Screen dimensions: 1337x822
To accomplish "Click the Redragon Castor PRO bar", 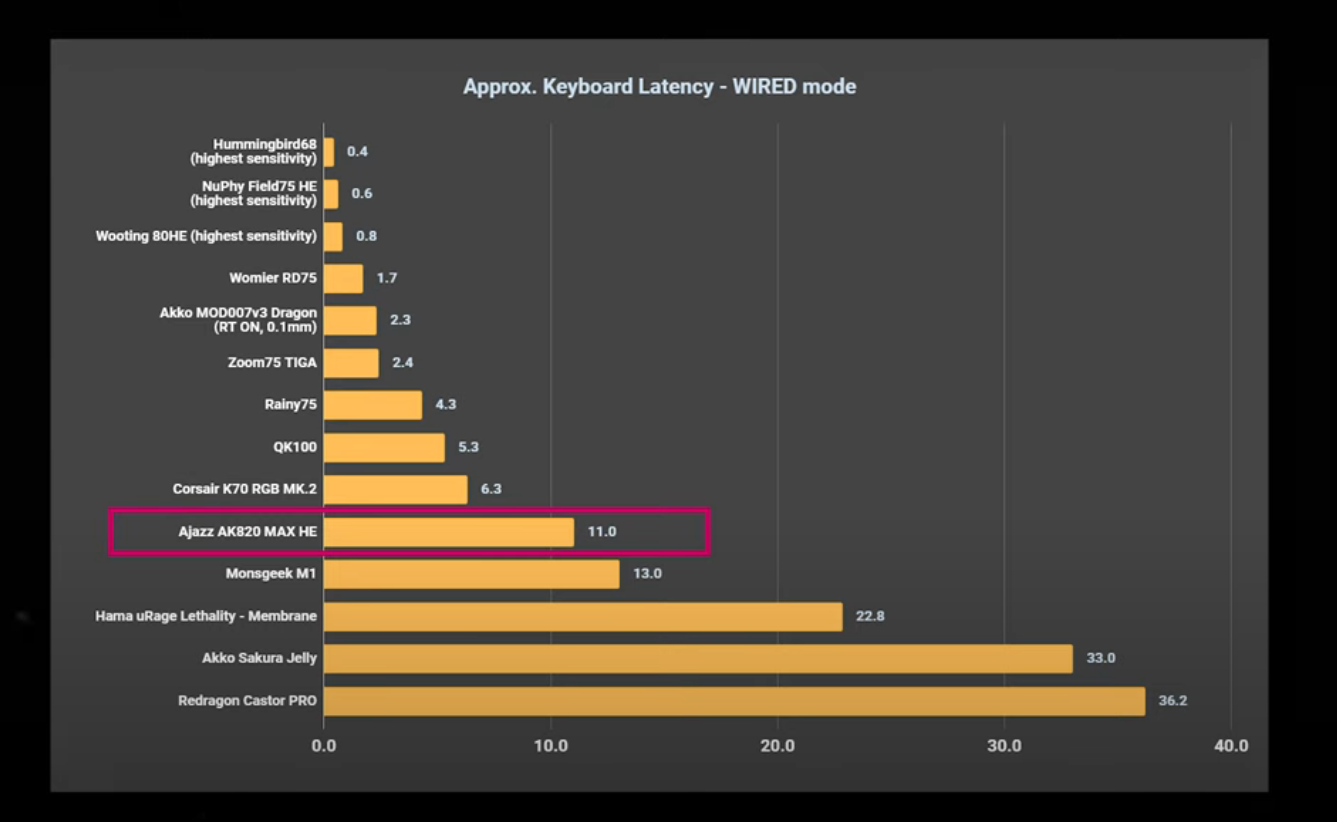I will pos(734,701).
